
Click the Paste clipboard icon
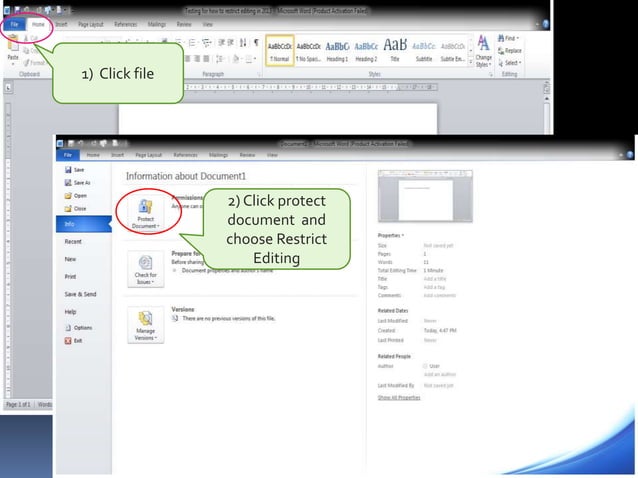point(13,44)
